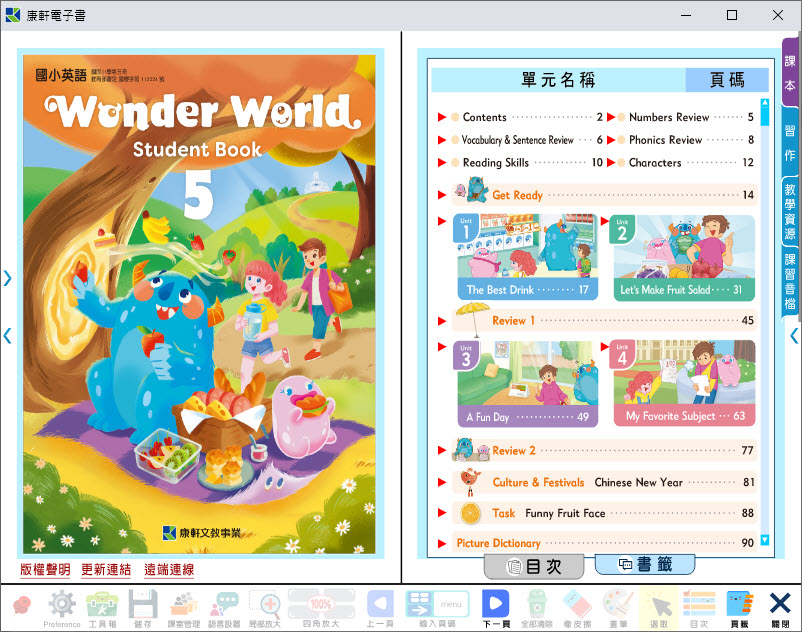802x632 pixels.
Task: Select the 目次 contents tab
Action: pos(534,567)
